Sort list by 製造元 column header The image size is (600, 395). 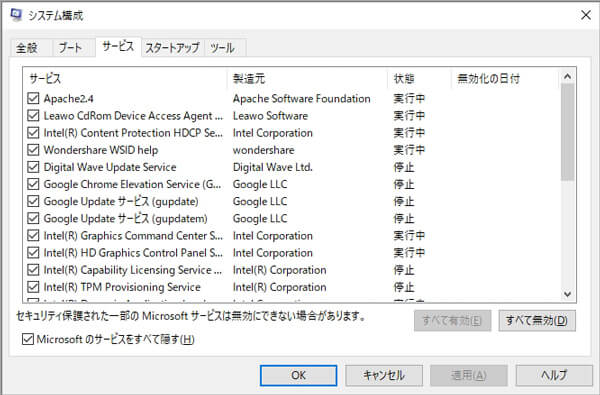point(307,78)
